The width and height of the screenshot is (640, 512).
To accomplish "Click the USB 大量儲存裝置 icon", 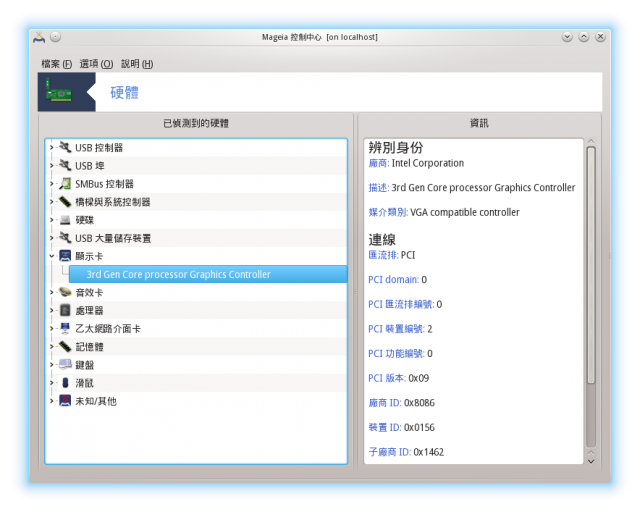I will [65, 238].
